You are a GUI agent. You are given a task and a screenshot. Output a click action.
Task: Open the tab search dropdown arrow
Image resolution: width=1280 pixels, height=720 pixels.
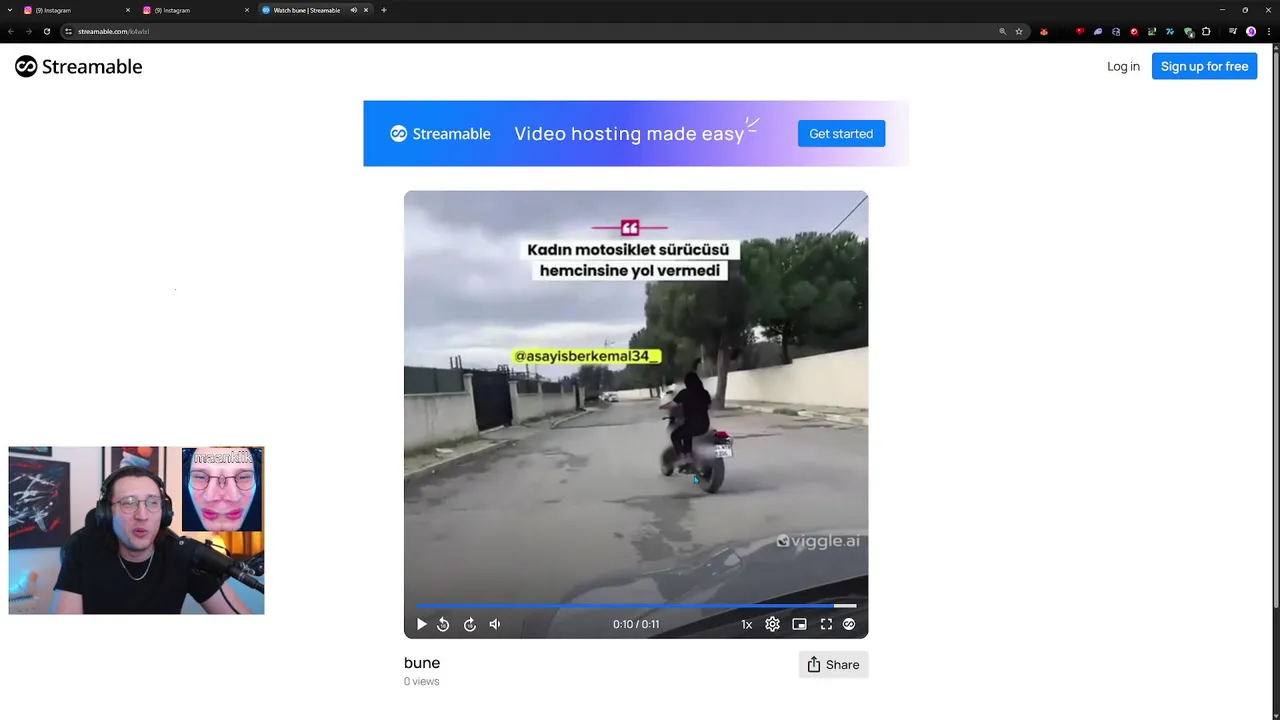pyautogui.click(x=9, y=10)
